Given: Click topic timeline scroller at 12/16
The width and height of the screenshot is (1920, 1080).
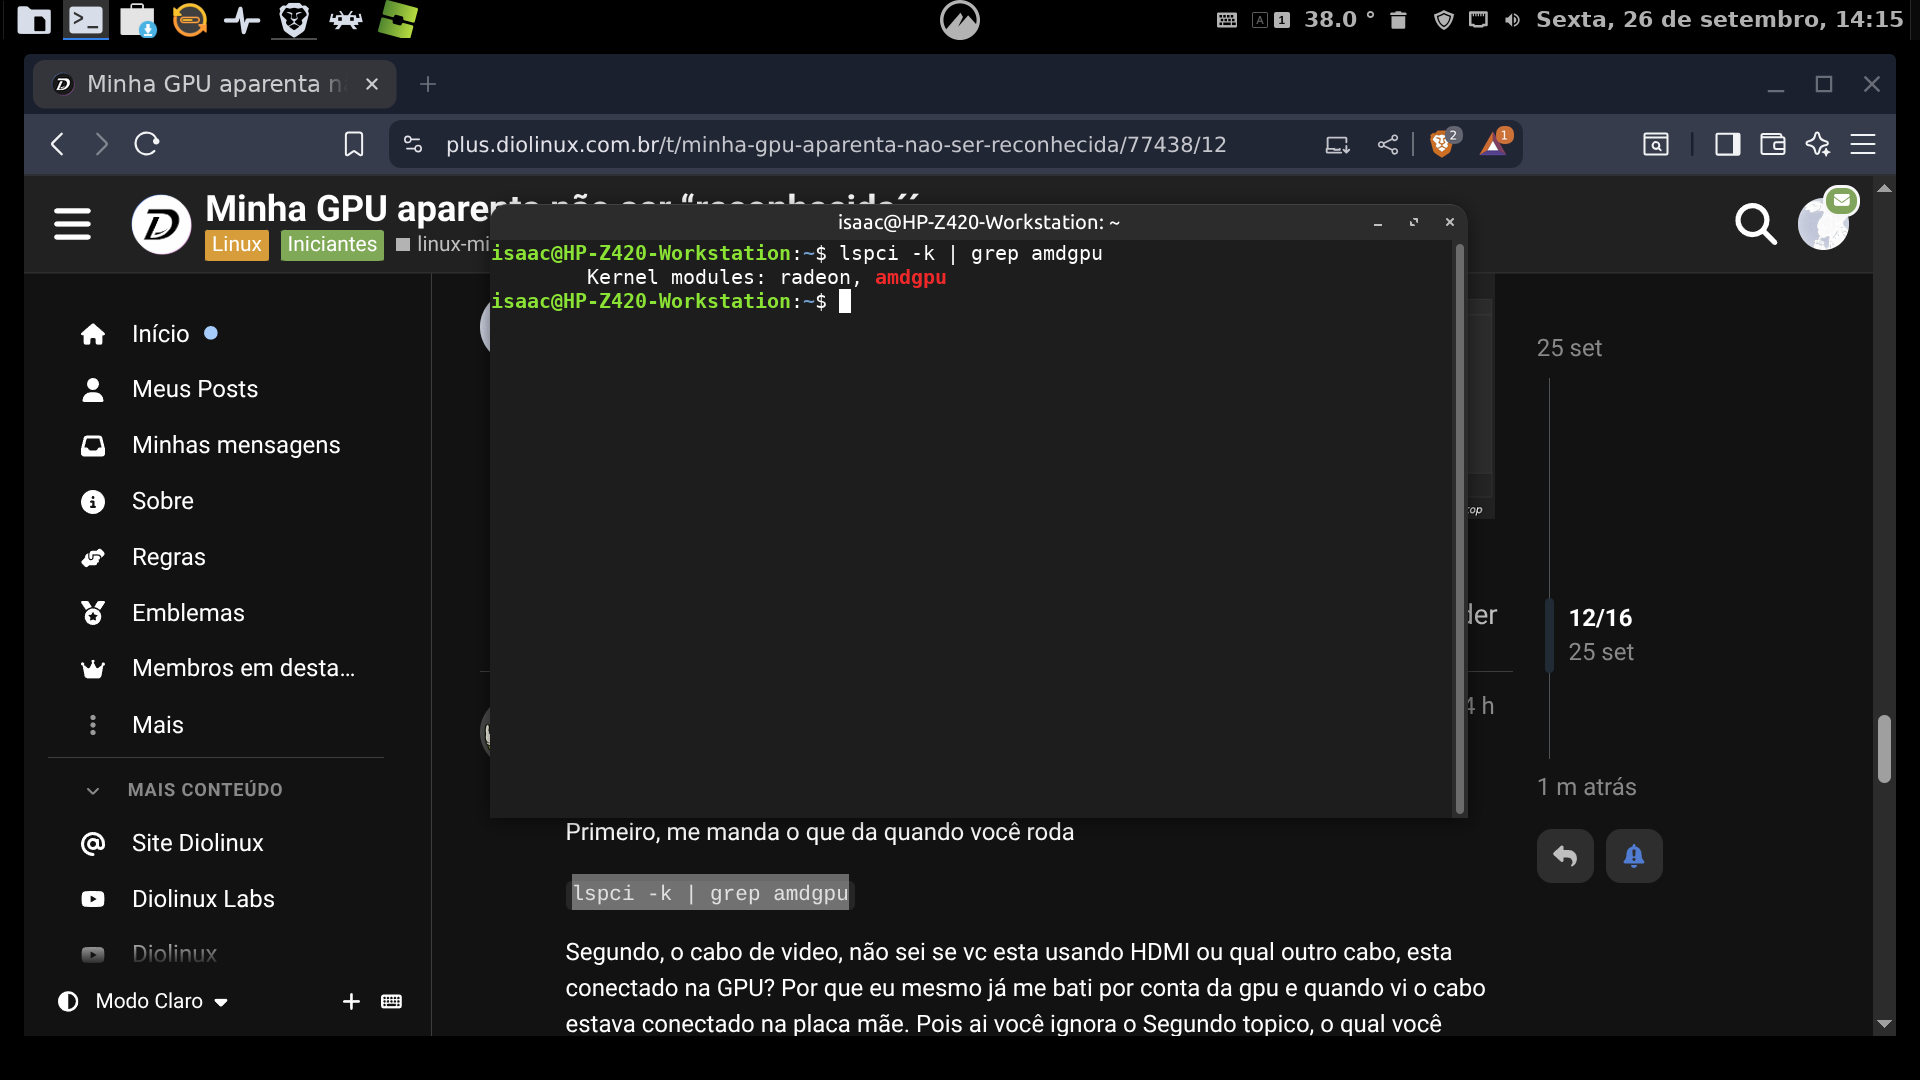Looking at the screenshot, I should tap(1599, 634).
